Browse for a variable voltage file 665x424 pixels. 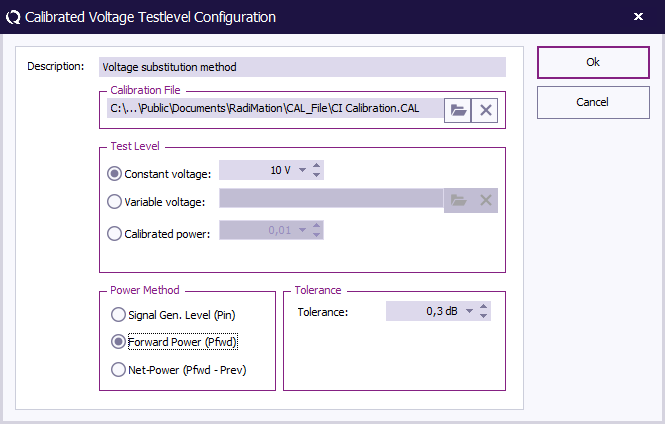(x=458, y=200)
